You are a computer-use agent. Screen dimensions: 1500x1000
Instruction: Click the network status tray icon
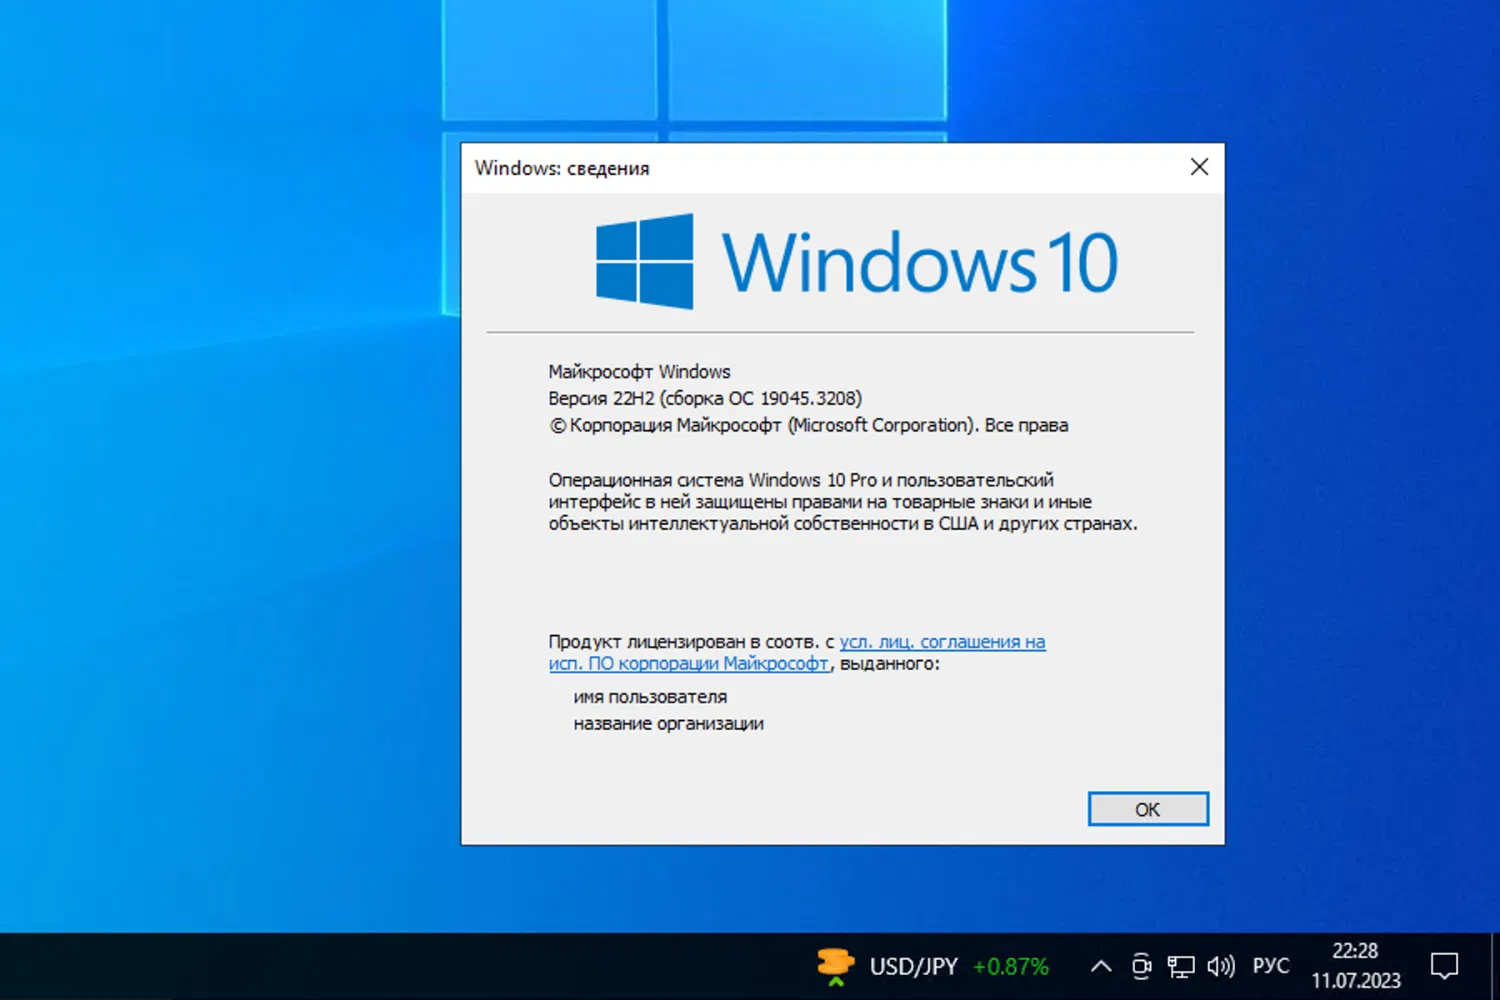1181,966
